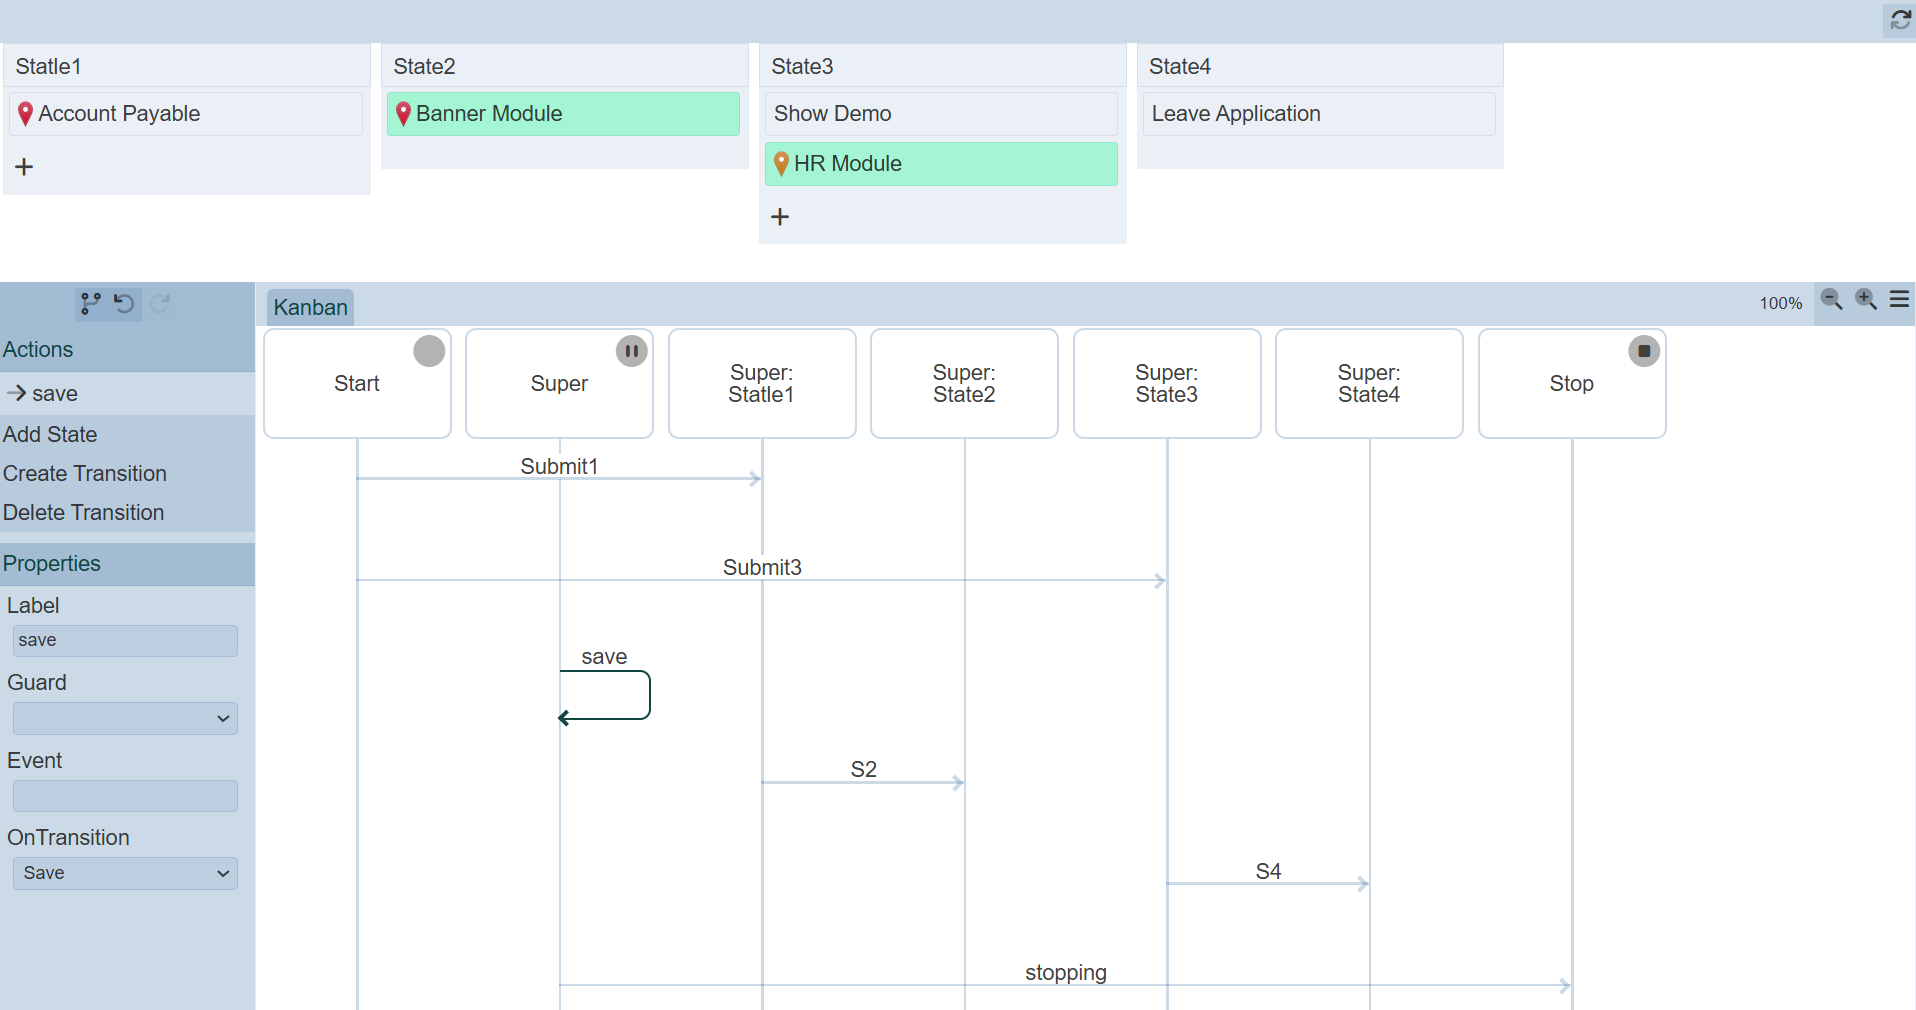Choose Delete Transition action
This screenshot has width=1916, height=1010.
(84, 513)
